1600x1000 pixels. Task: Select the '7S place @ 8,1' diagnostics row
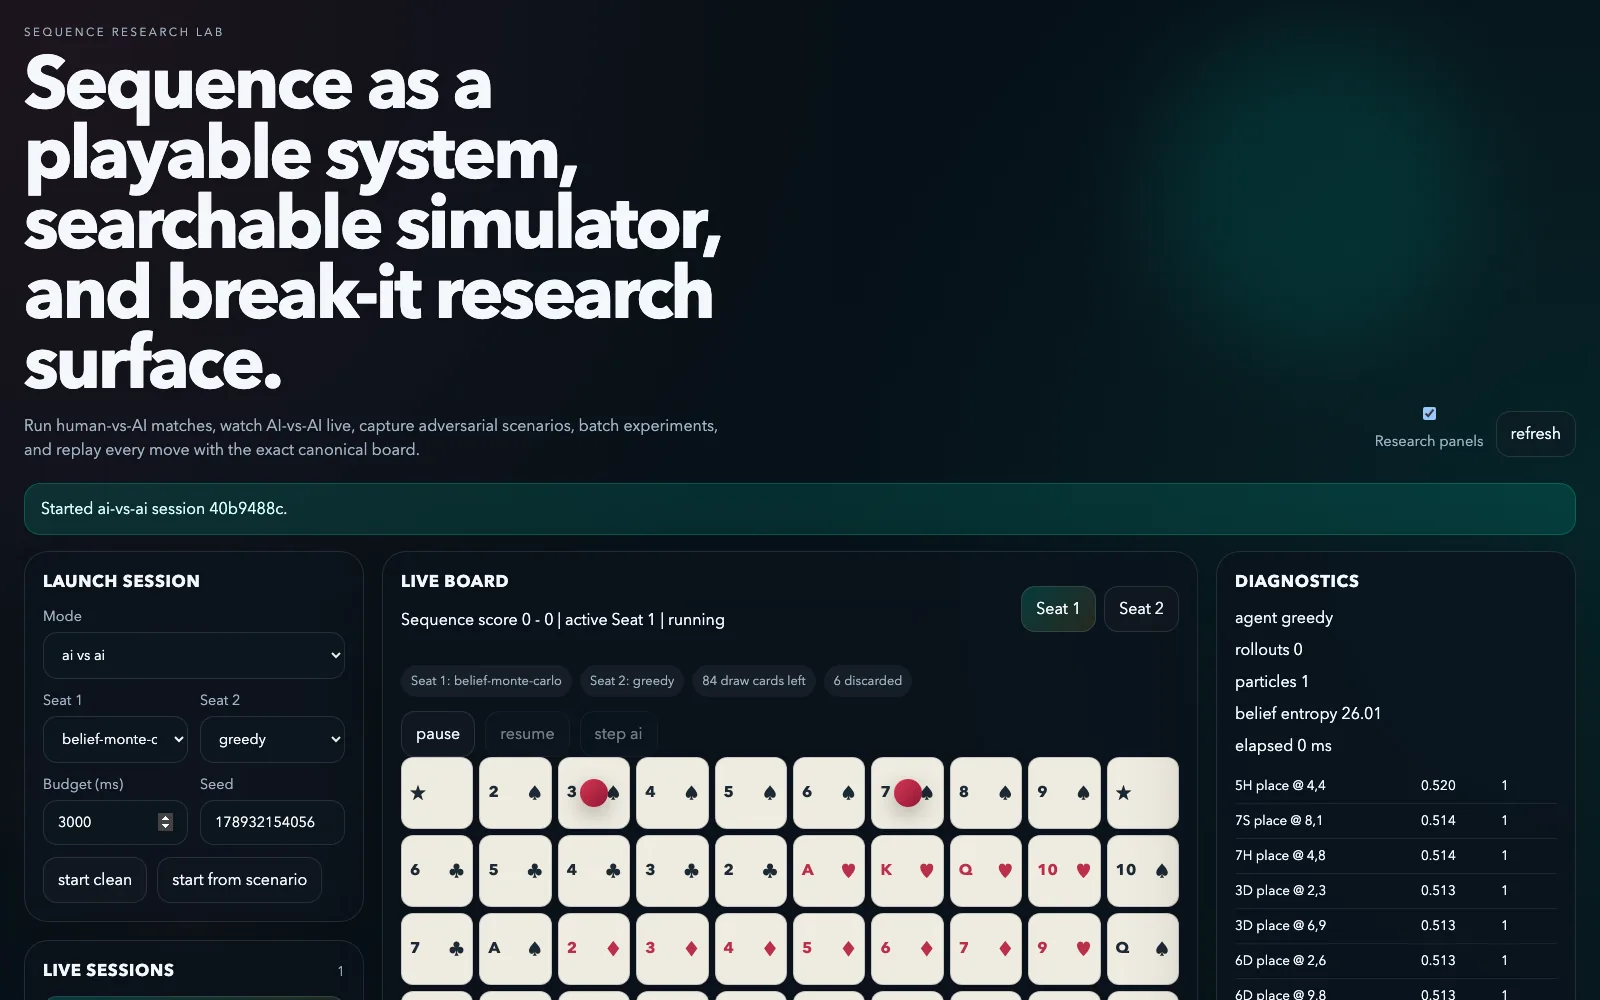(1395, 821)
